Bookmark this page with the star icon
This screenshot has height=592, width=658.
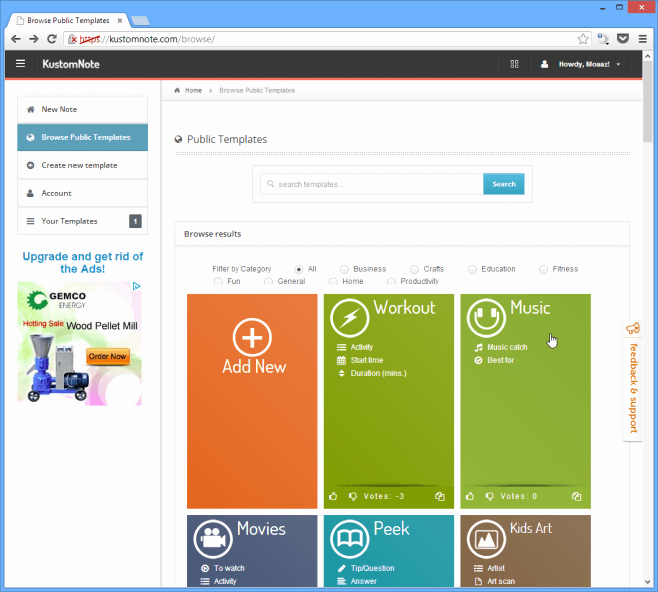pyautogui.click(x=583, y=39)
